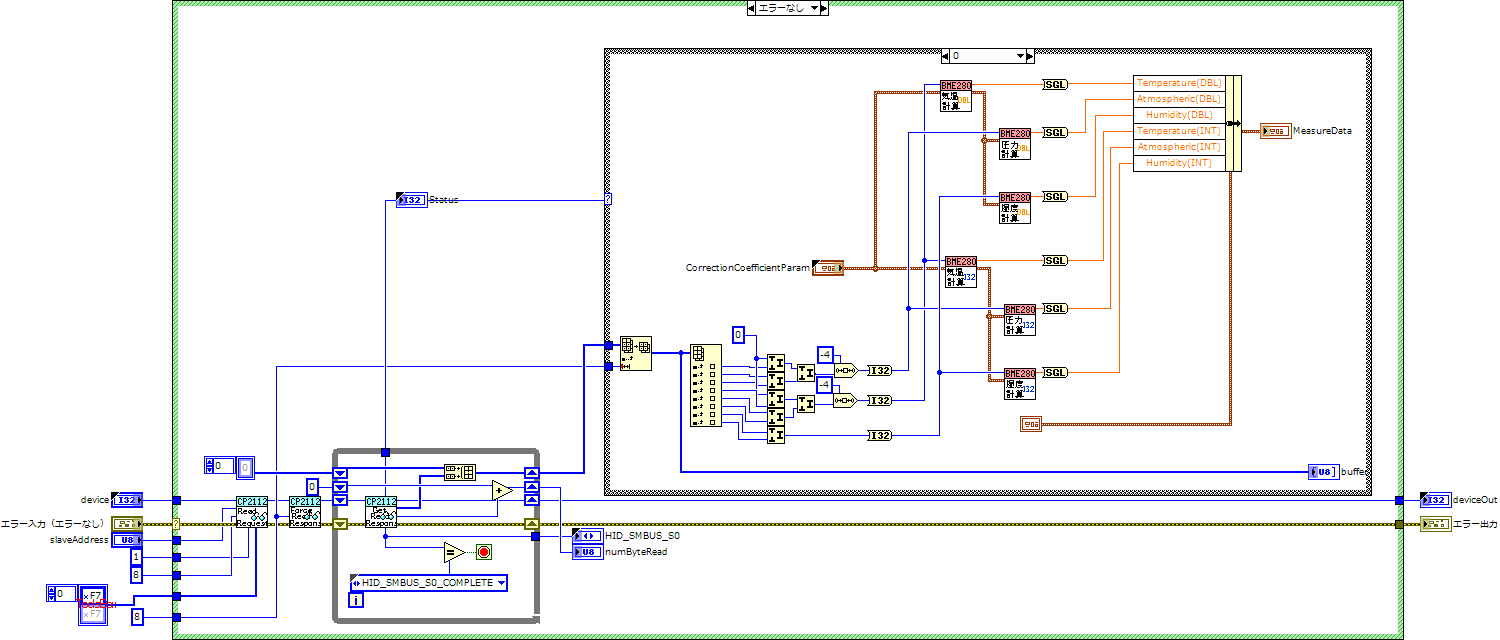Click the slaveAddress U8 control terminal
The height and width of the screenshot is (640, 1500).
click(127, 540)
